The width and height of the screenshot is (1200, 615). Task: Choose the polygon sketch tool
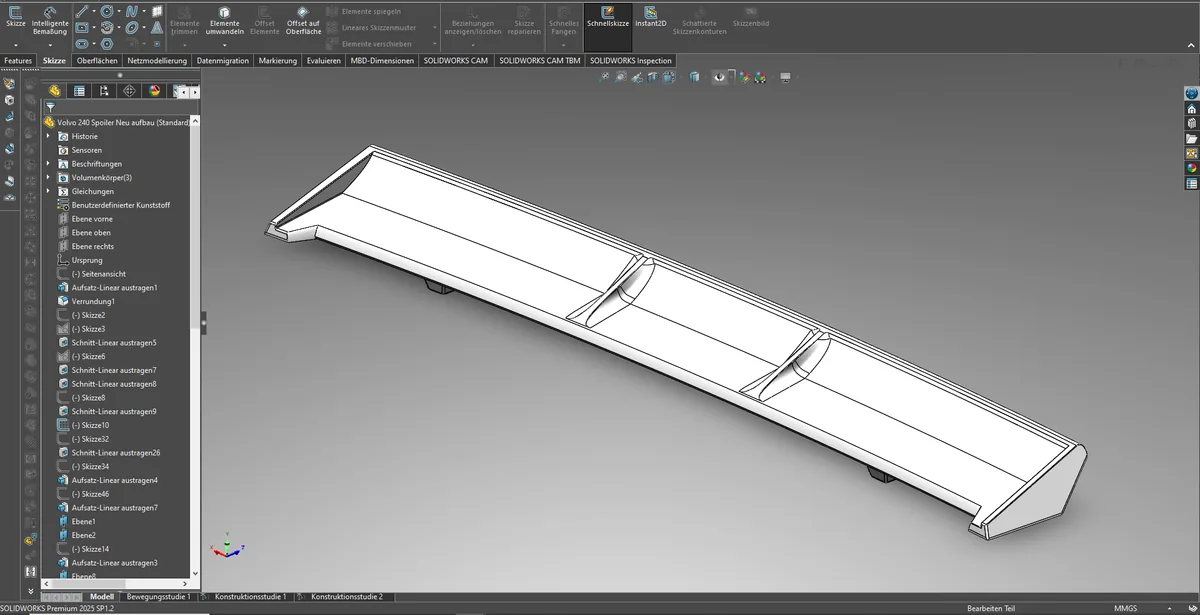click(107, 44)
